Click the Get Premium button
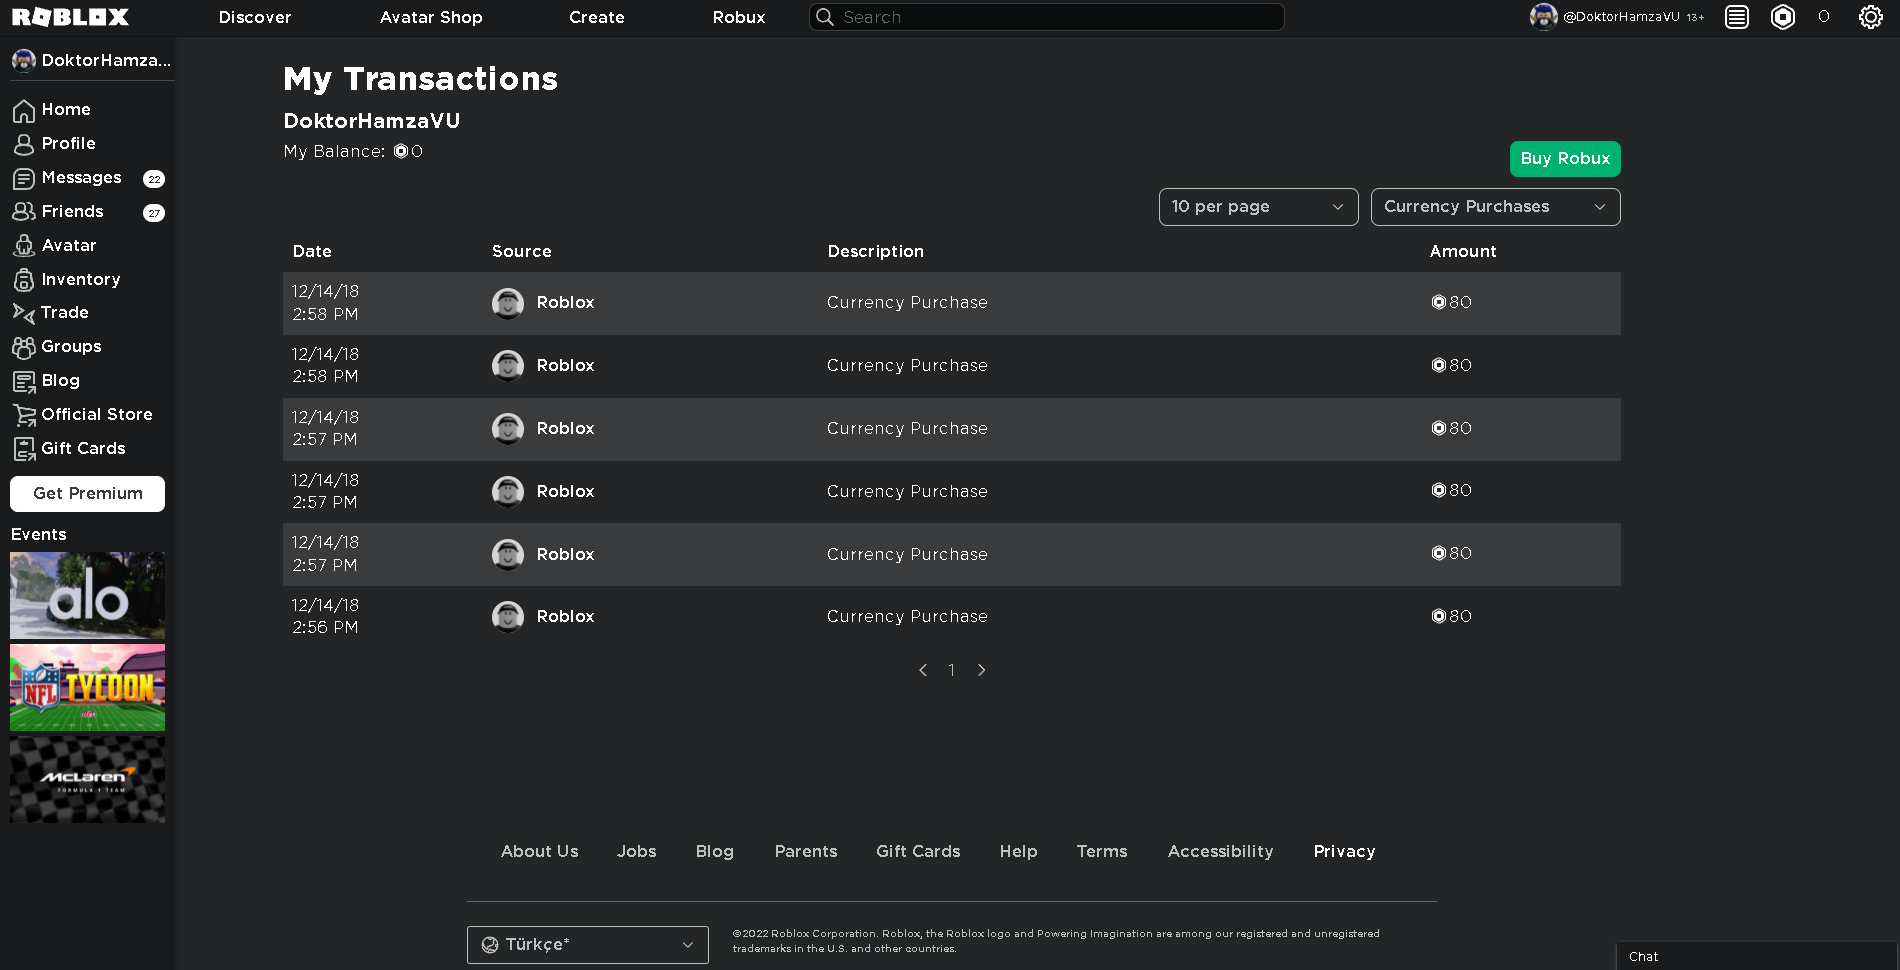The image size is (1900, 970). [x=88, y=494]
